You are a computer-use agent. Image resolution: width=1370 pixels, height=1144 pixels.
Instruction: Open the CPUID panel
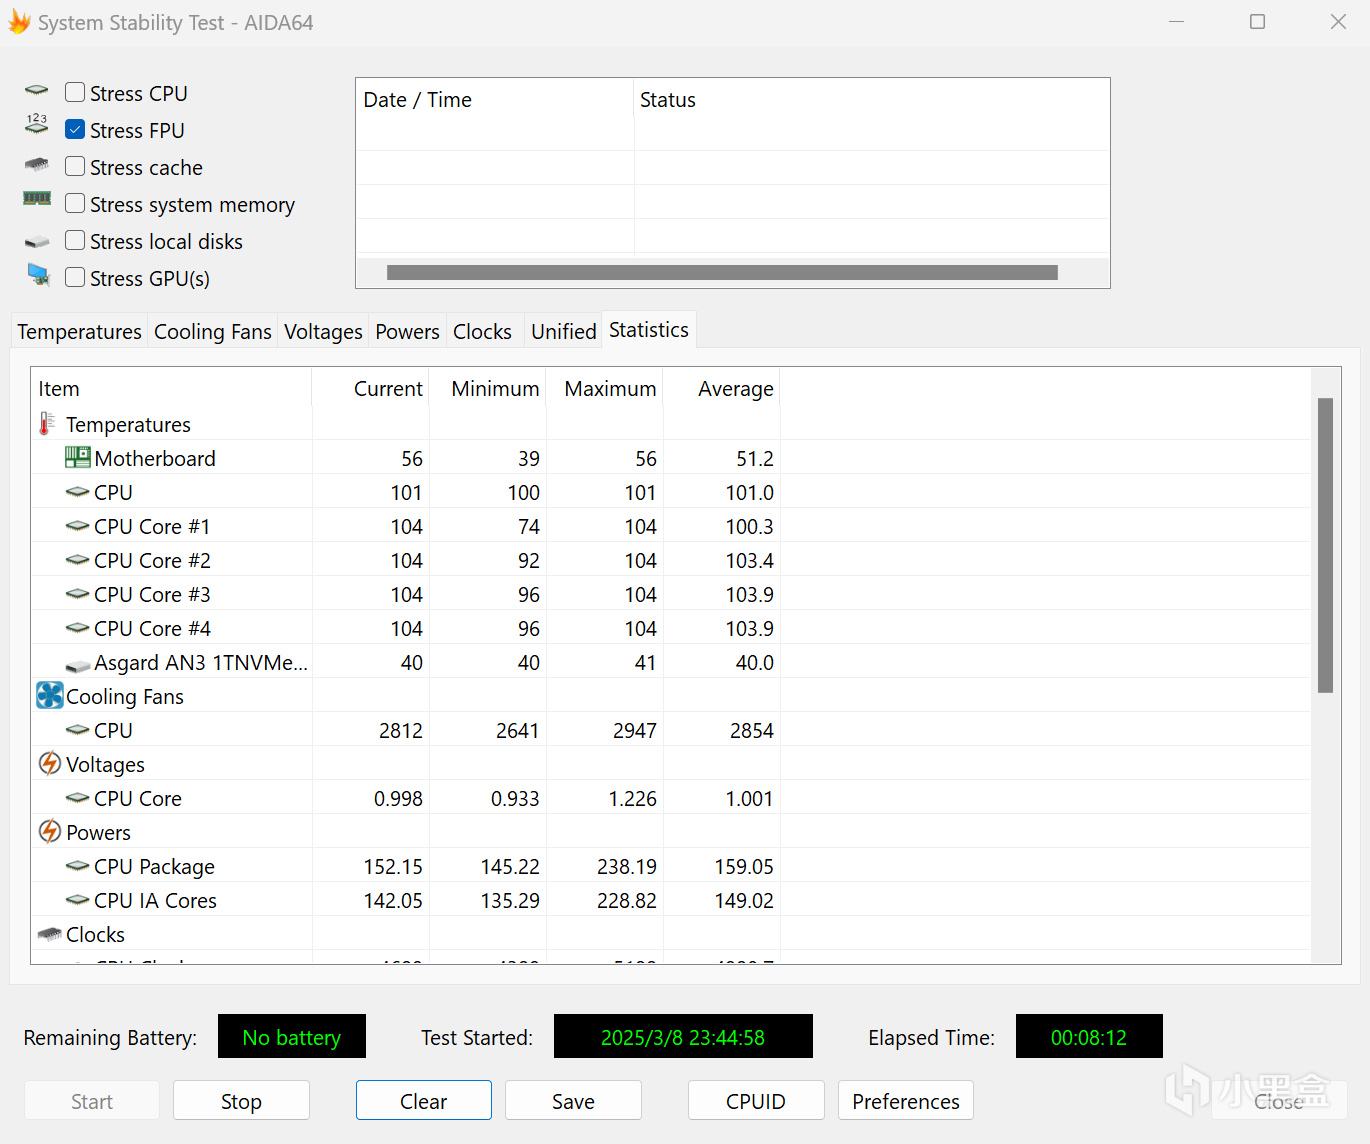[756, 1101]
